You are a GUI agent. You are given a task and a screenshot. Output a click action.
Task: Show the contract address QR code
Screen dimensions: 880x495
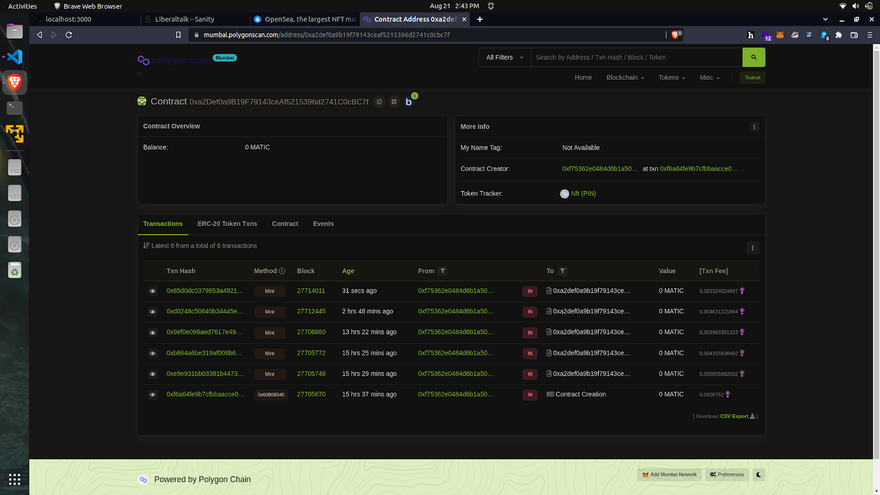(x=394, y=102)
